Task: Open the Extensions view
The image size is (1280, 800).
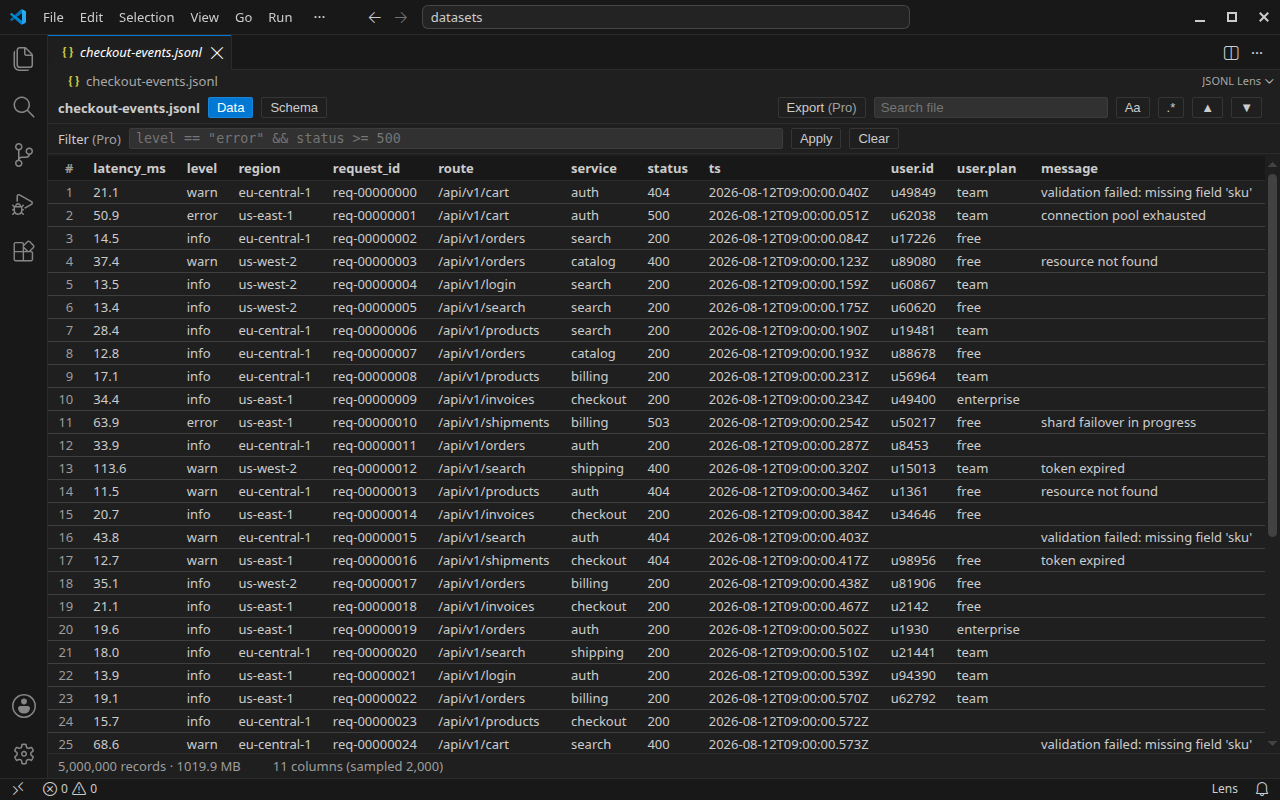Action: click(x=23, y=252)
